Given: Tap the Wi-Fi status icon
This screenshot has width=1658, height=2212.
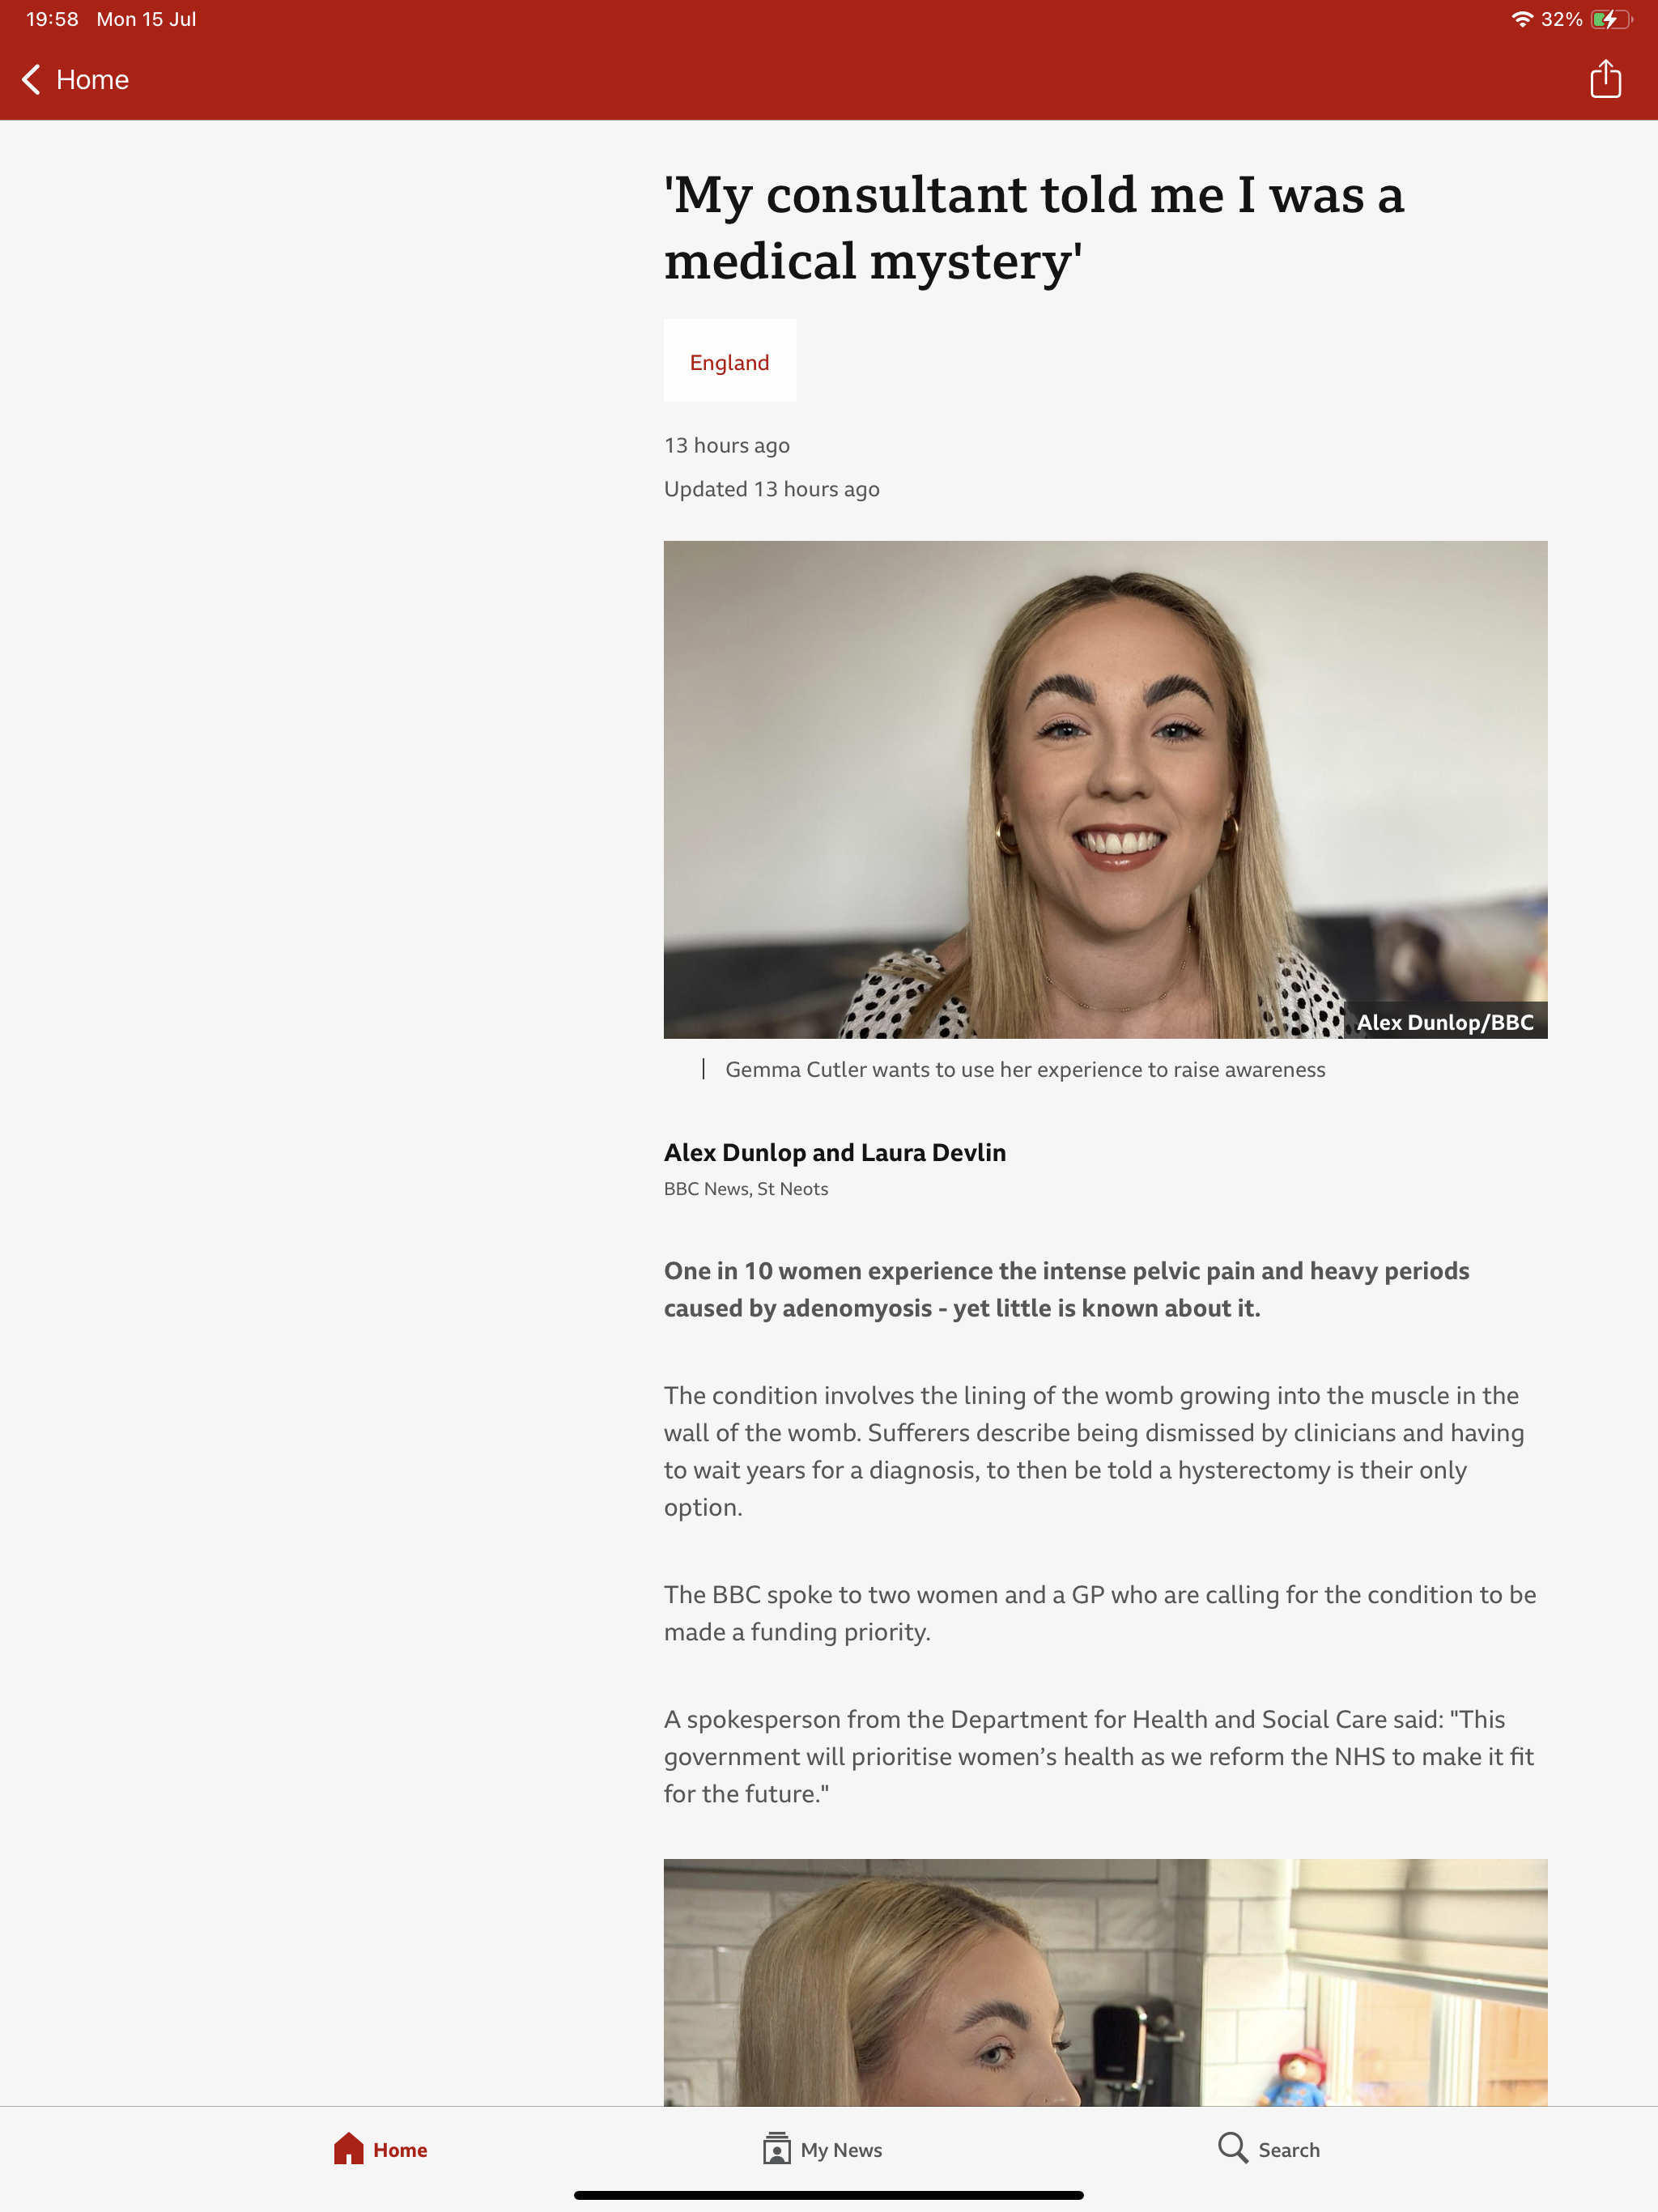Looking at the screenshot, I should point(1521,19).
